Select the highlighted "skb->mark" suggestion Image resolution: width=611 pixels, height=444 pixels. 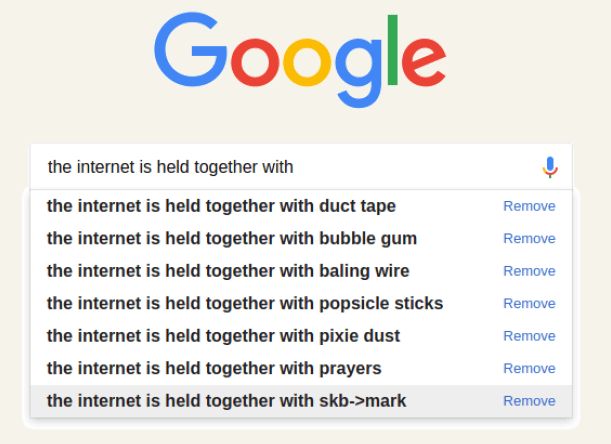227,401
